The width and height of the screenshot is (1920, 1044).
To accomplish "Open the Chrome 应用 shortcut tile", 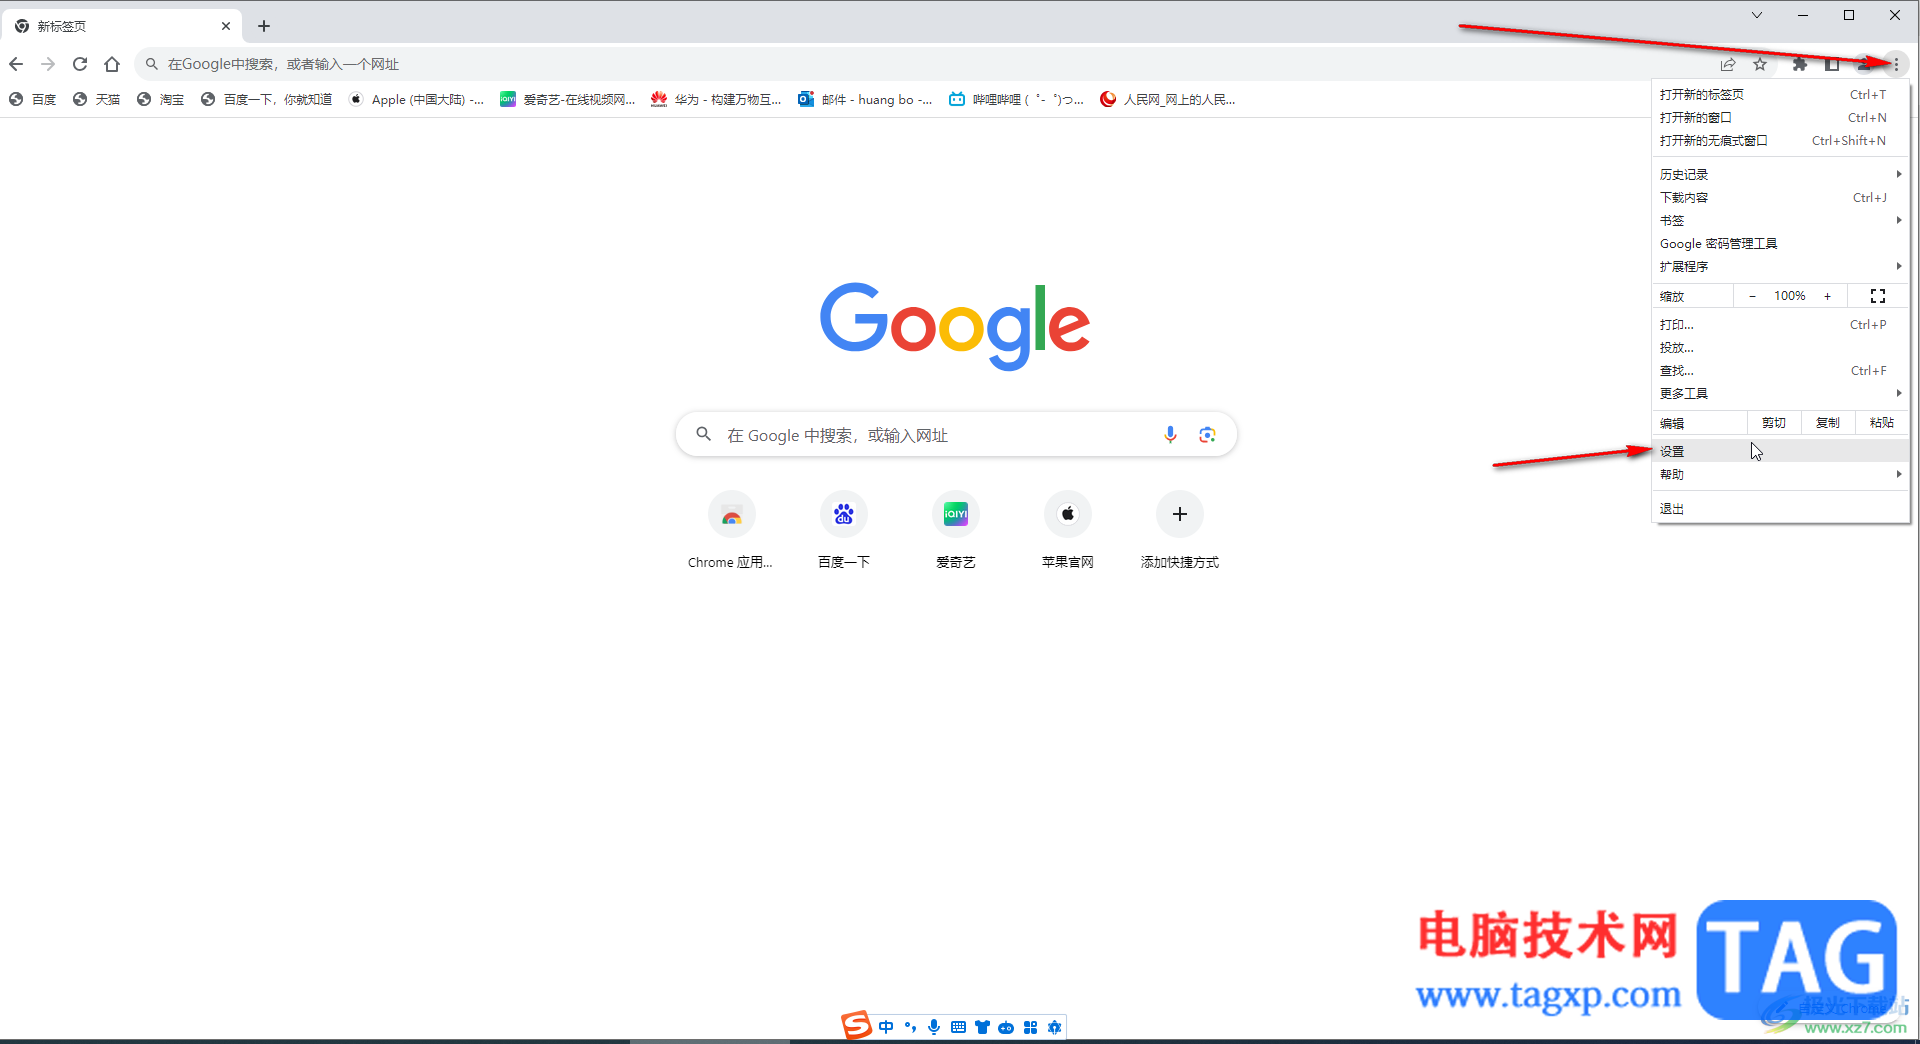I will [731, 531].
